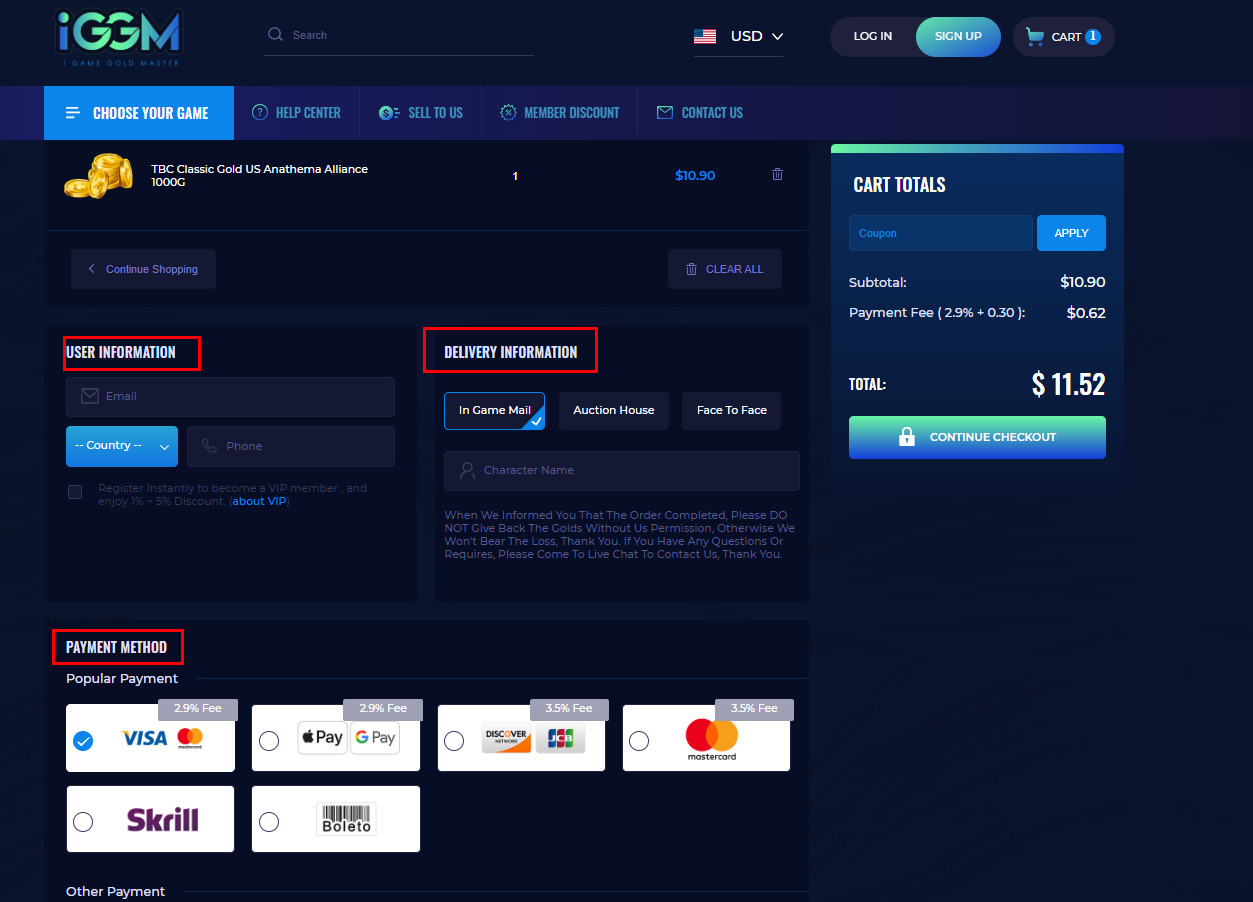Click the Help Center question mark icon
Viewport: 1253px width, 902px height.
[x=260, y=113]
